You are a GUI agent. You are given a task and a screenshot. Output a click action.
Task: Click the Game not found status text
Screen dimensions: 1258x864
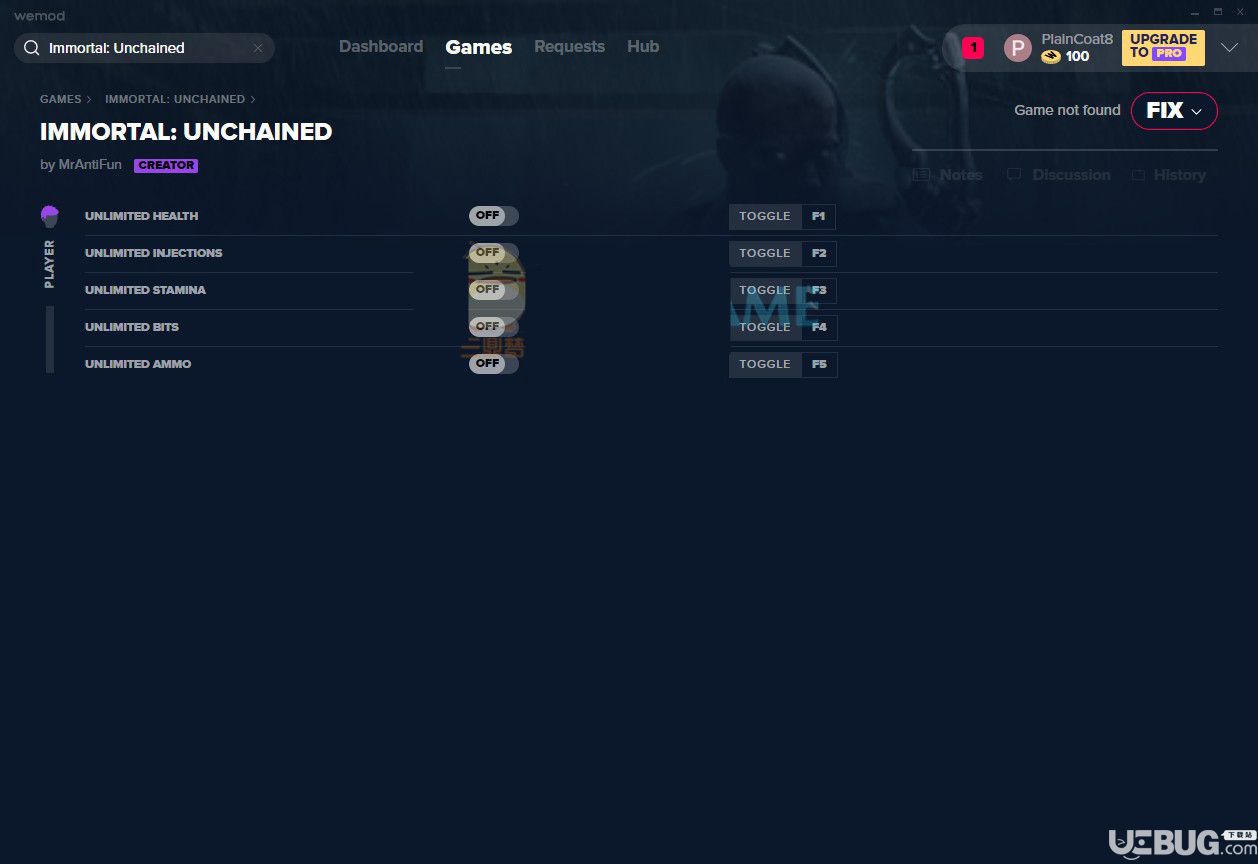click(1067, 110)
